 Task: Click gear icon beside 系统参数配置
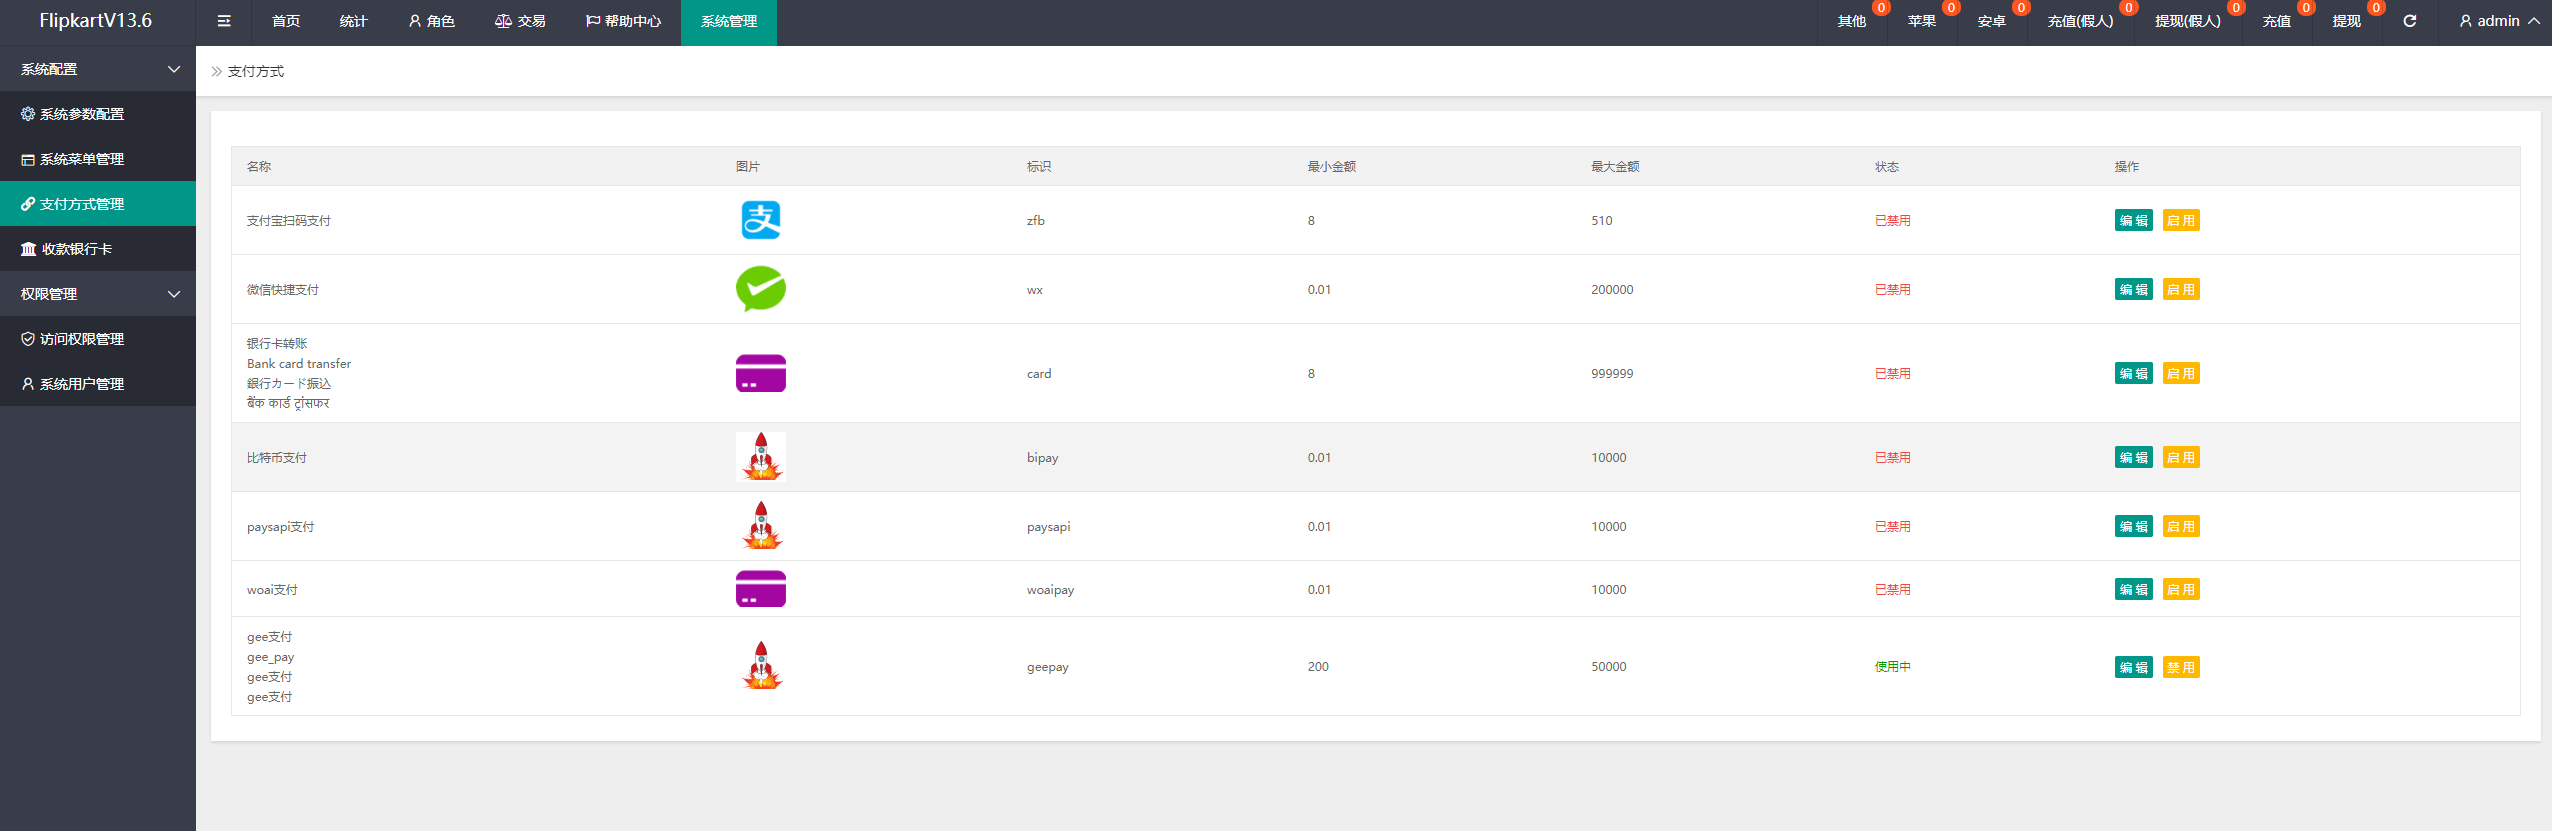(28, 114)
